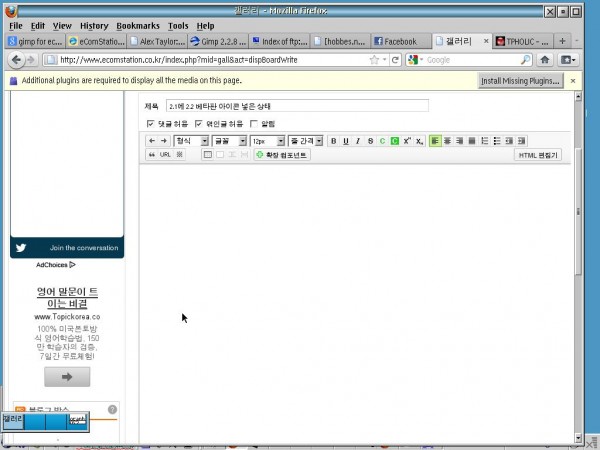Toggle bold formatting in editor
This screenshot has width=600, height=450.
pos(333,141)
